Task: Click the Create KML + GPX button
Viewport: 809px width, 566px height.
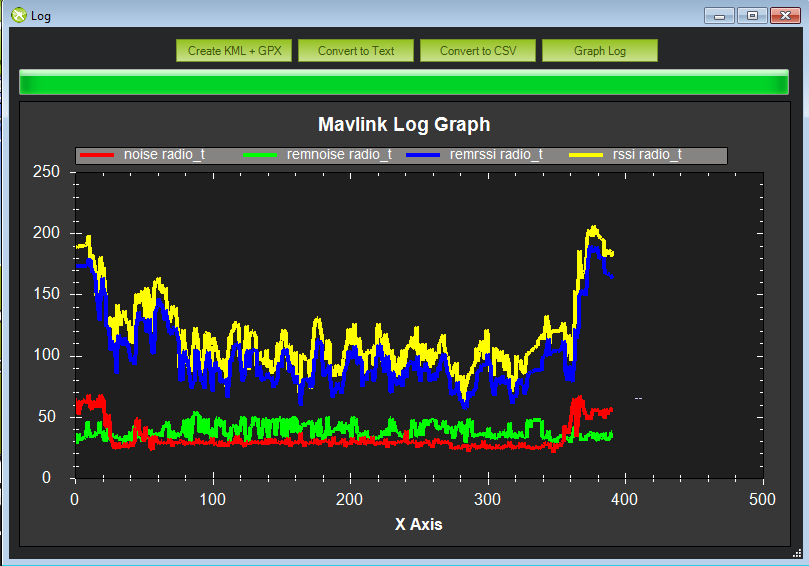Action: coord(234,51)
